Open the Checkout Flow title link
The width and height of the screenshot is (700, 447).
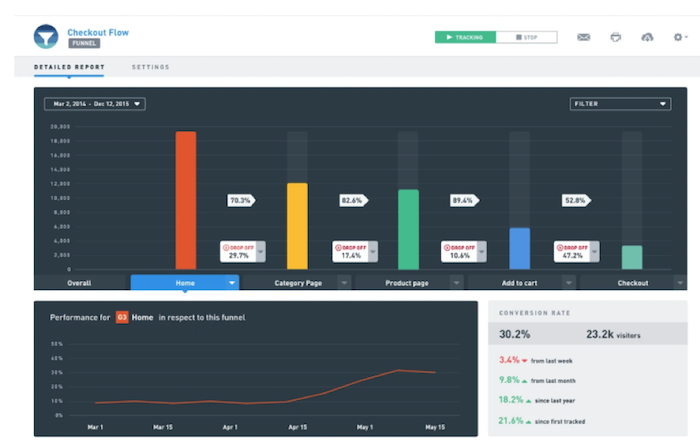(x=98, y=33)
